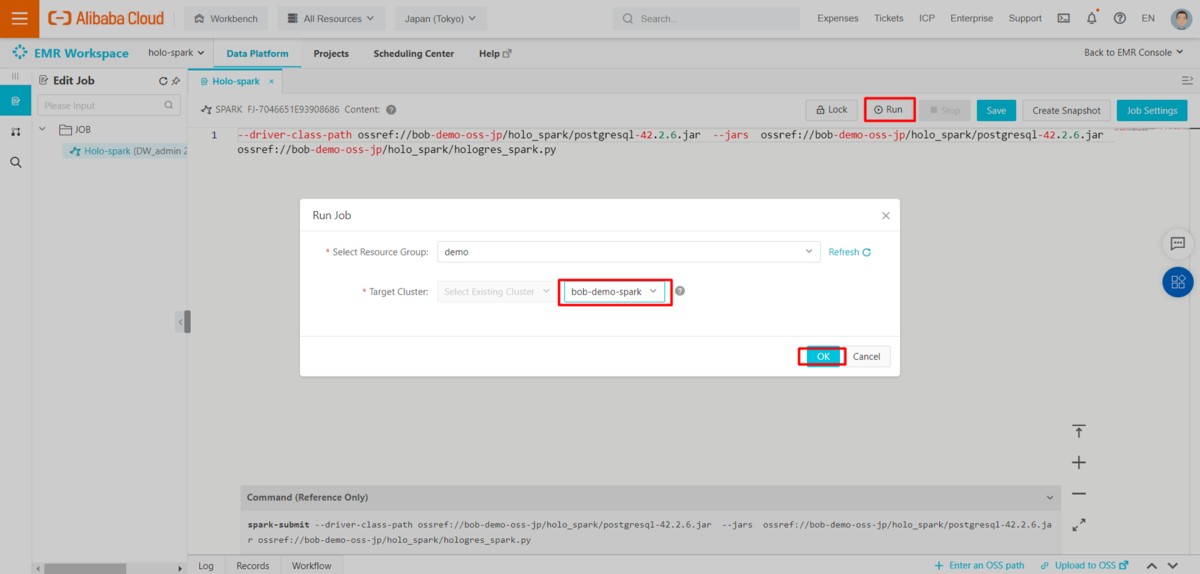The width and height of the screenshot is (1200, 574).
Task: Click the Lock button
Action: tap(830, 110)
